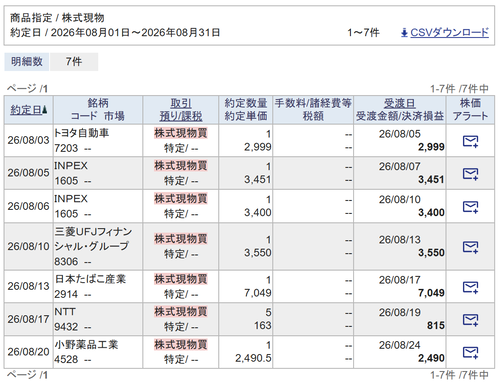The image size is (500, 384).
Task: Sort by 預り/課税 header link
Action: 181,116
